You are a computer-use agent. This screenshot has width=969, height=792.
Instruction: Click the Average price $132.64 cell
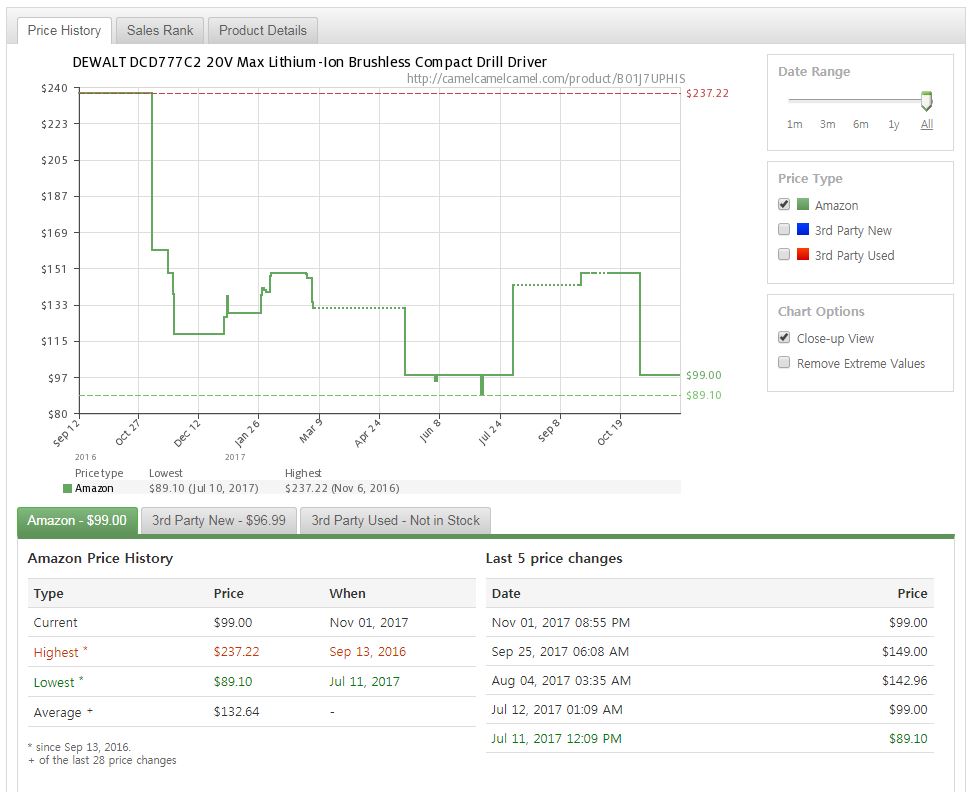(x=236, y=712)
